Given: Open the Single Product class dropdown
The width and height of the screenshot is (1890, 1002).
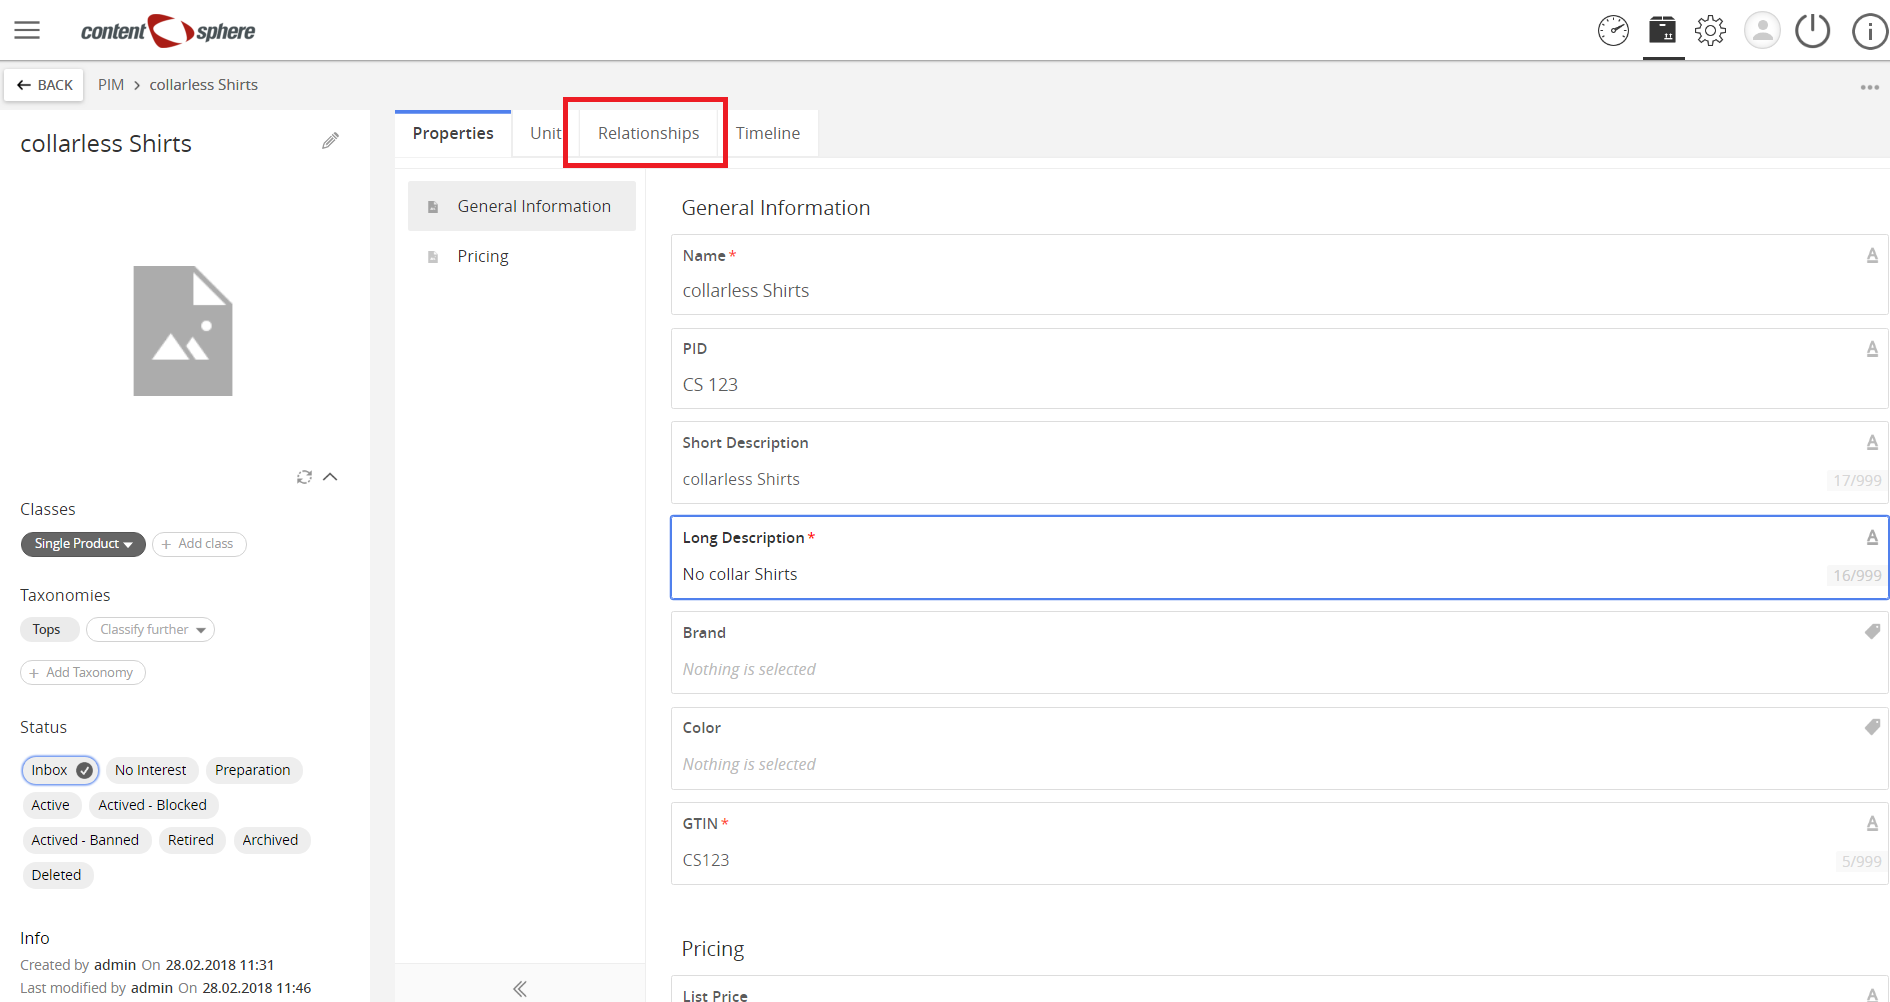Looking at the screenshot, I should tap(83, 544).
